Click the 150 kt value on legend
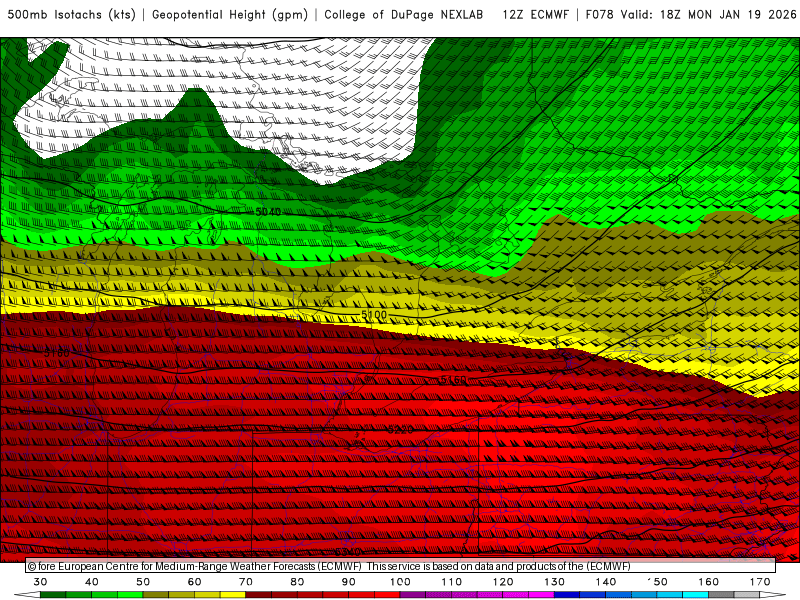800x600 pixels. pyautogui.click(x=657, y=582)
